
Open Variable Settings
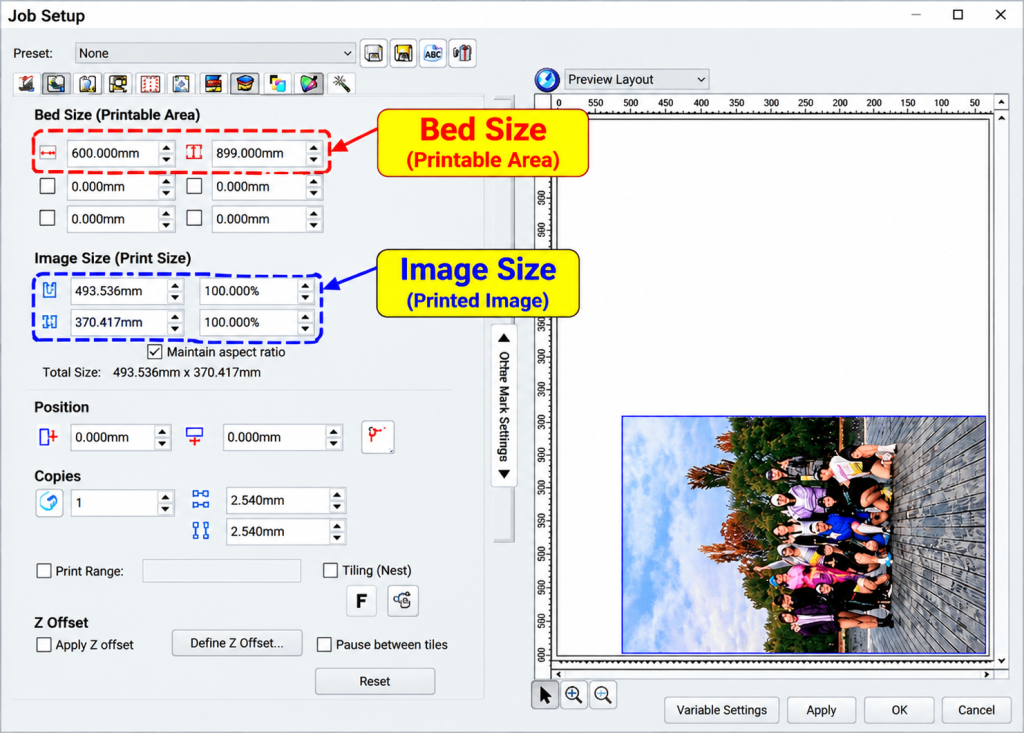click(x=722, y=710)
